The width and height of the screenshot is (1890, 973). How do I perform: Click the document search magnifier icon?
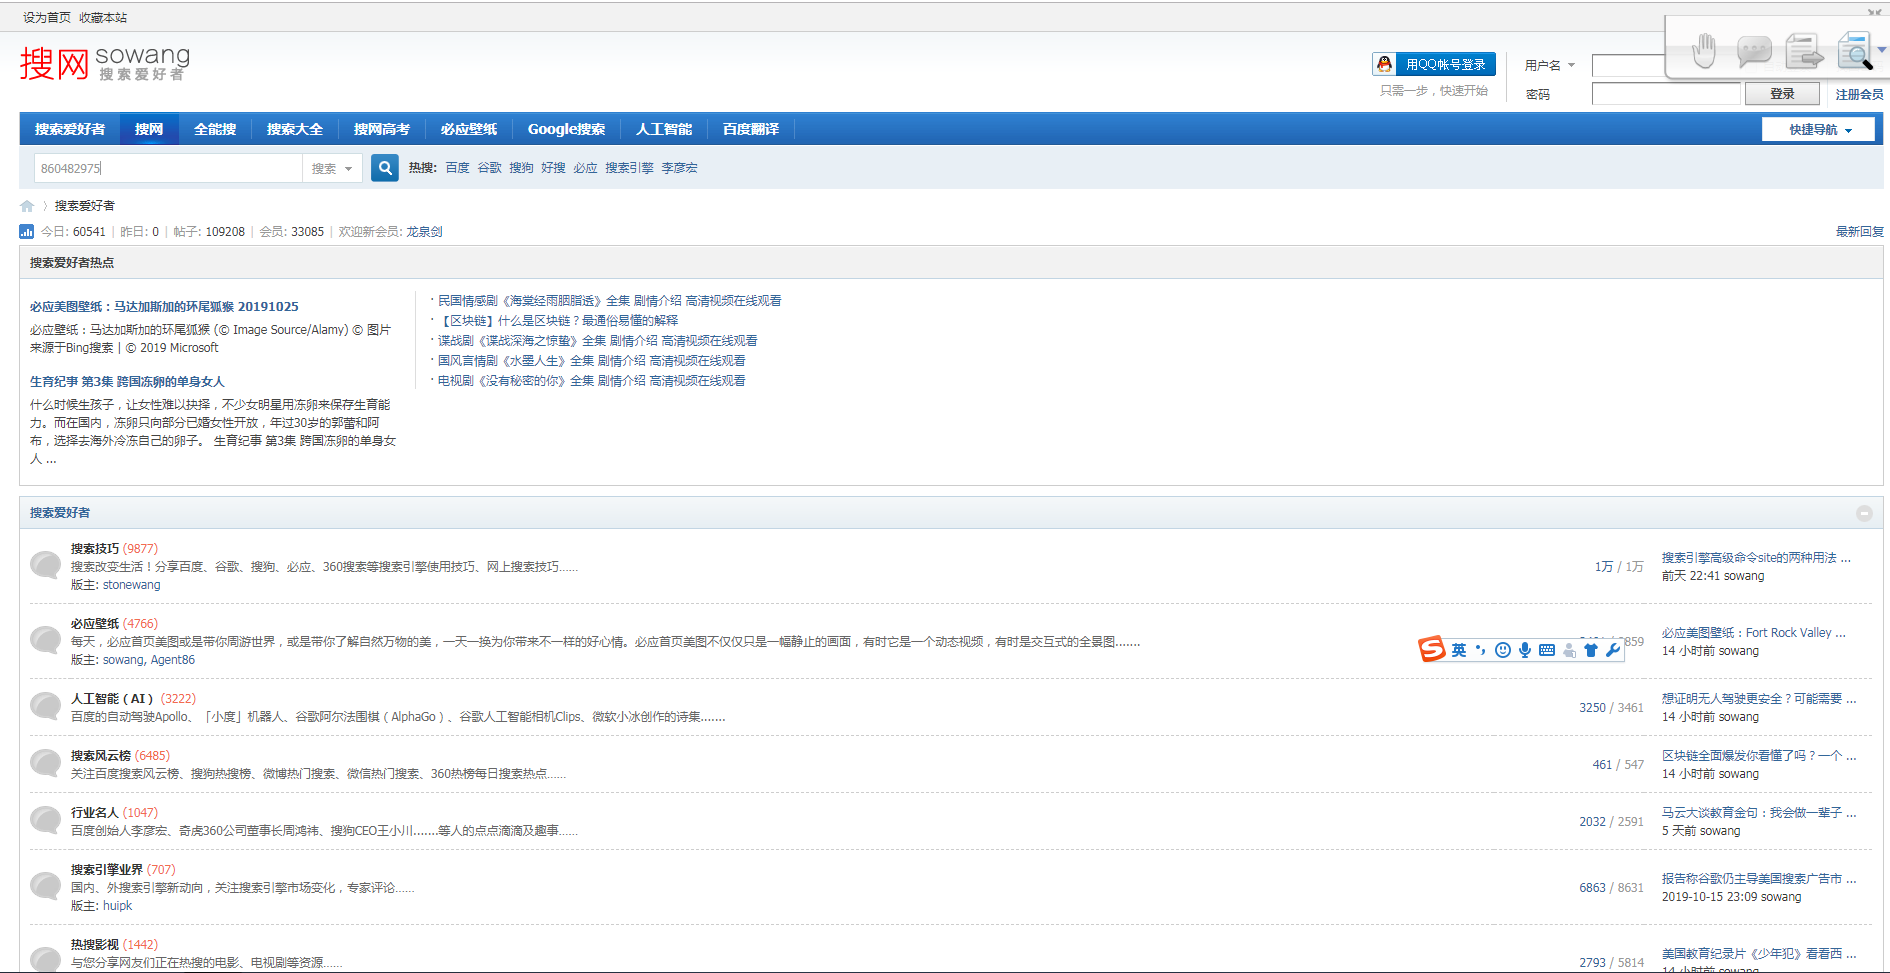click(x=1855, y=50)
